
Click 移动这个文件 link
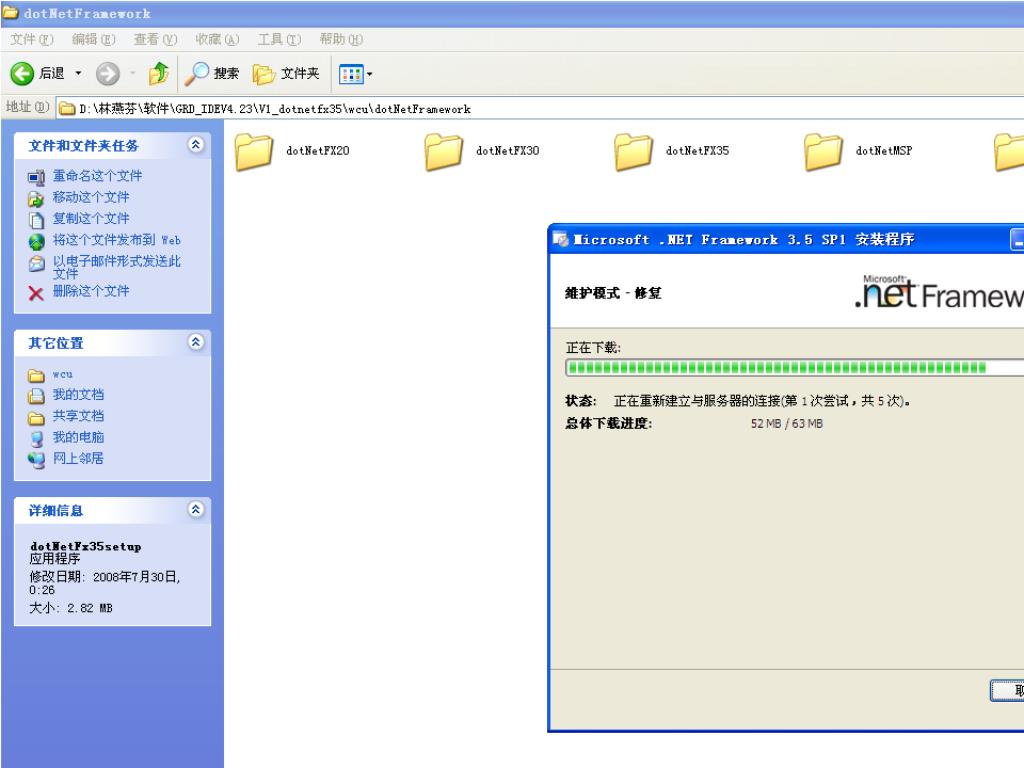click(x=91, y=197)
